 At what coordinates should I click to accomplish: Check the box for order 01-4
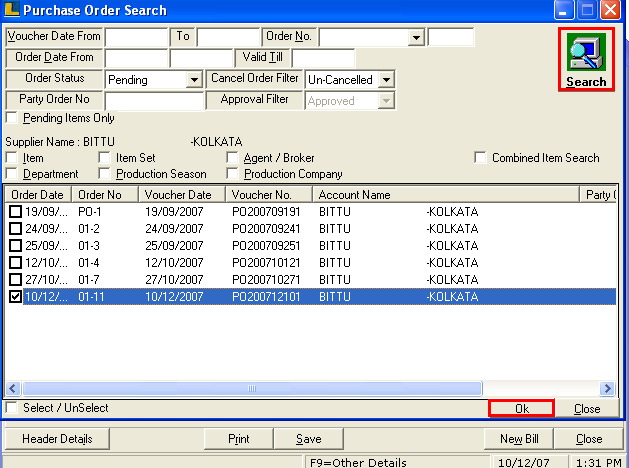click(x=15, y=263)
